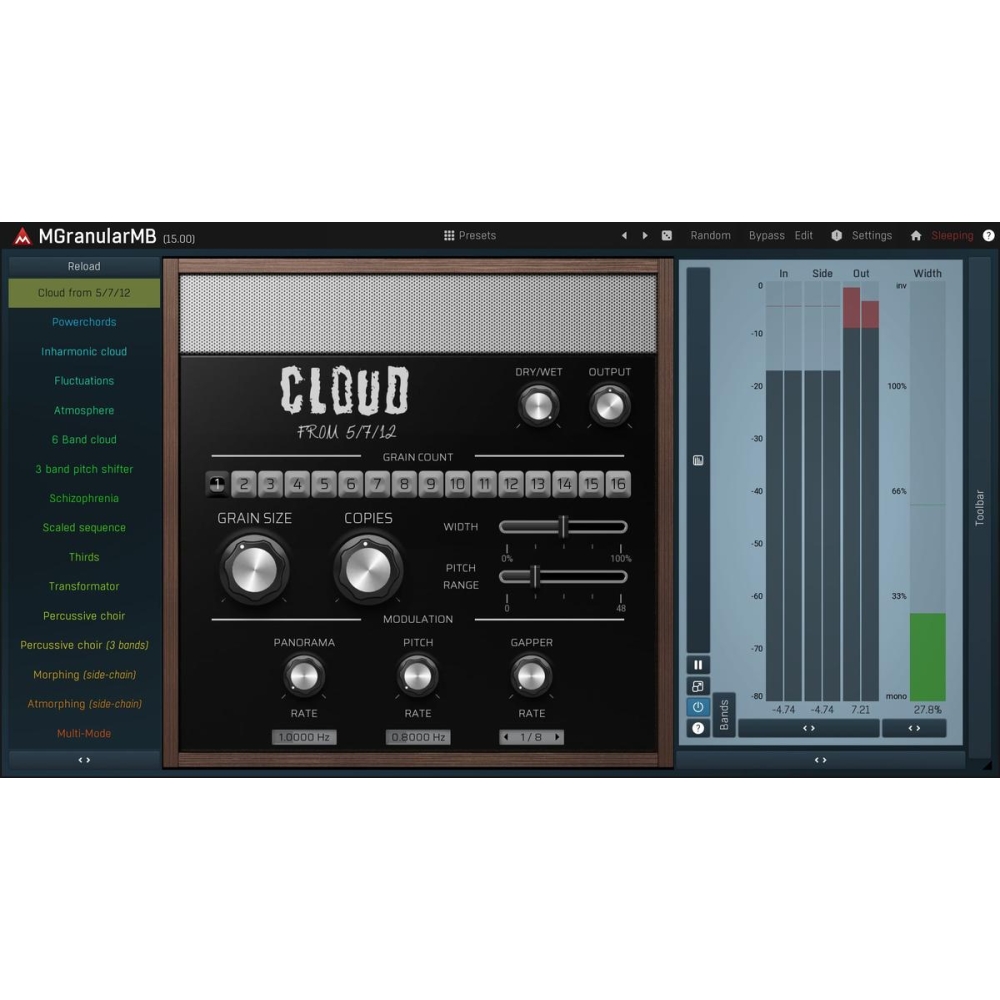Select grain count 12
Viewport: 1000px width, 1000px height.
[x=511, y=484]
